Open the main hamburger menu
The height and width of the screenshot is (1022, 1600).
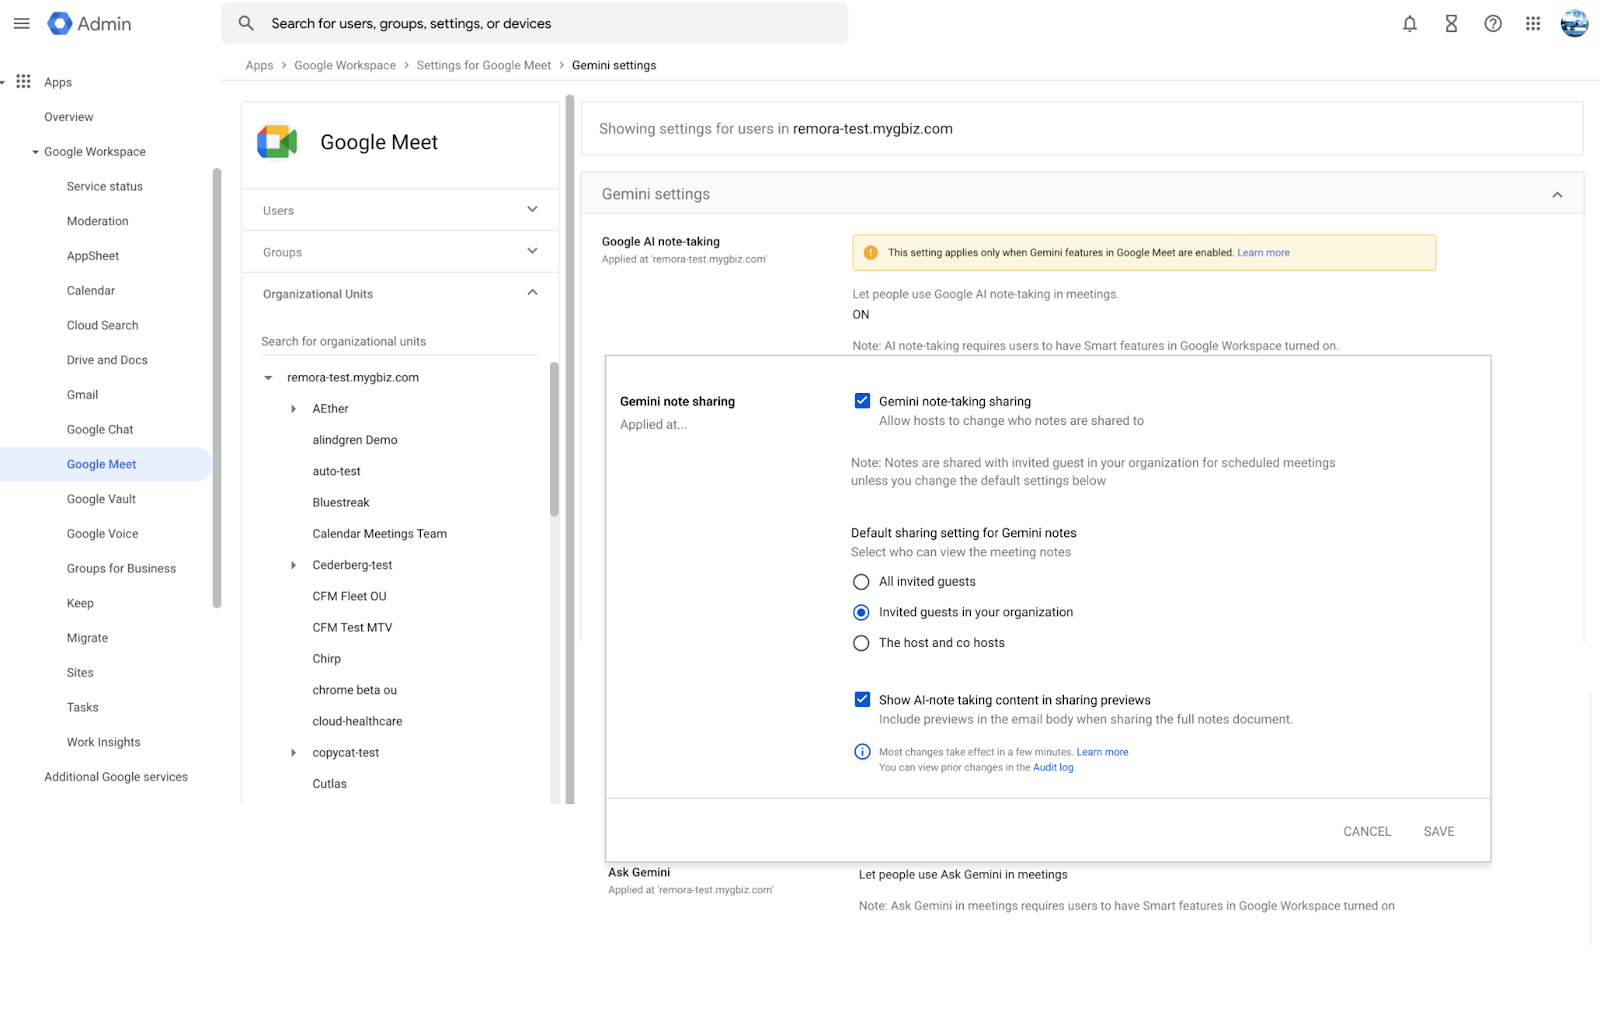21,23
